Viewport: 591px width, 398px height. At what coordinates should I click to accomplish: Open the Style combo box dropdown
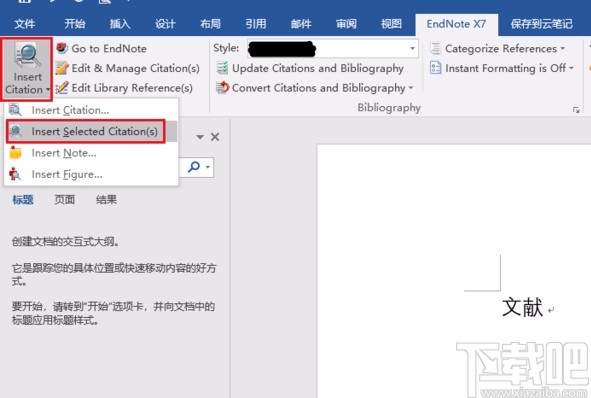[412, 48]
